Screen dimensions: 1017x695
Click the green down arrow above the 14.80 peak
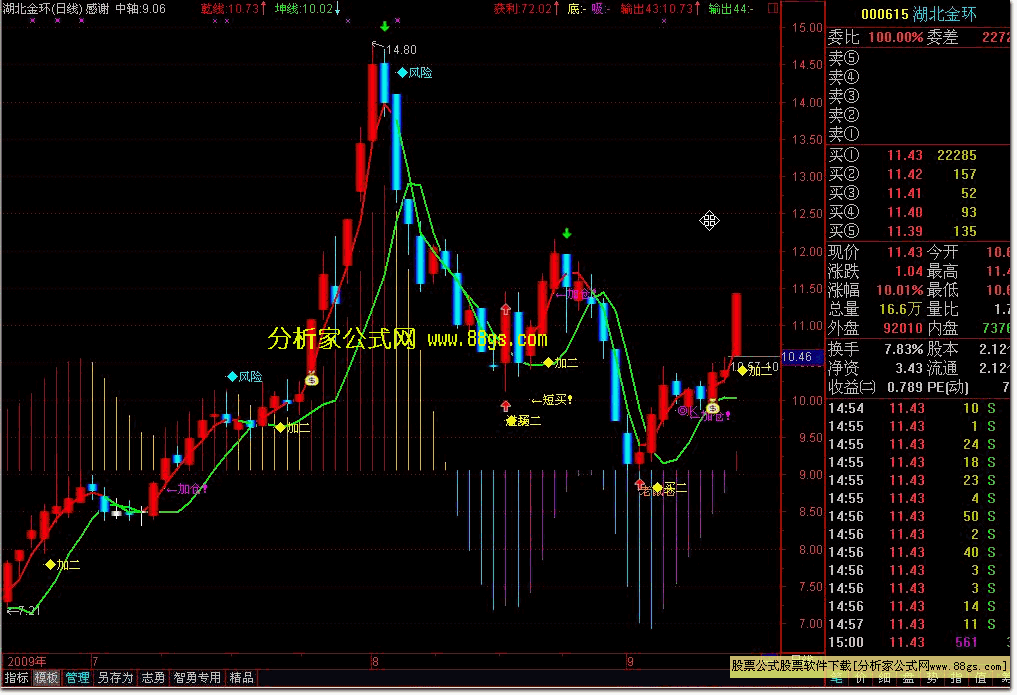[x=385, y=27]
